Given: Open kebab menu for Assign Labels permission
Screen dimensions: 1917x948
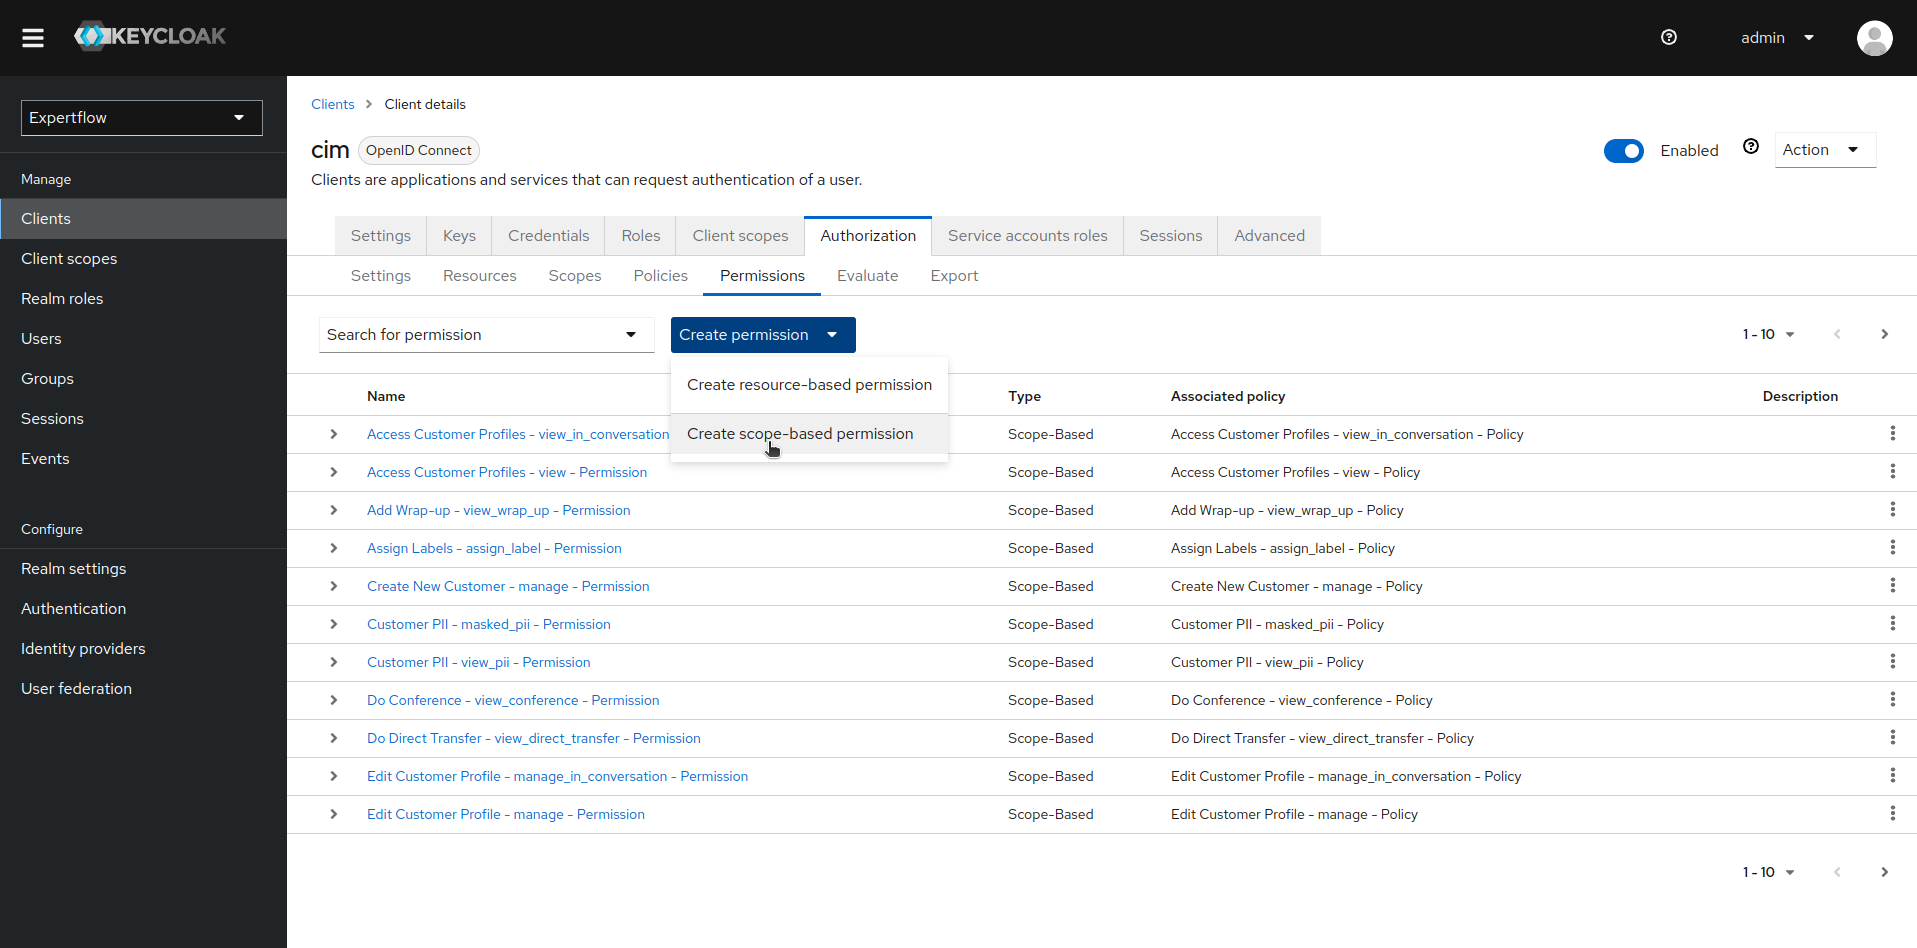Looking at the screenshot, I should 1892,548.
